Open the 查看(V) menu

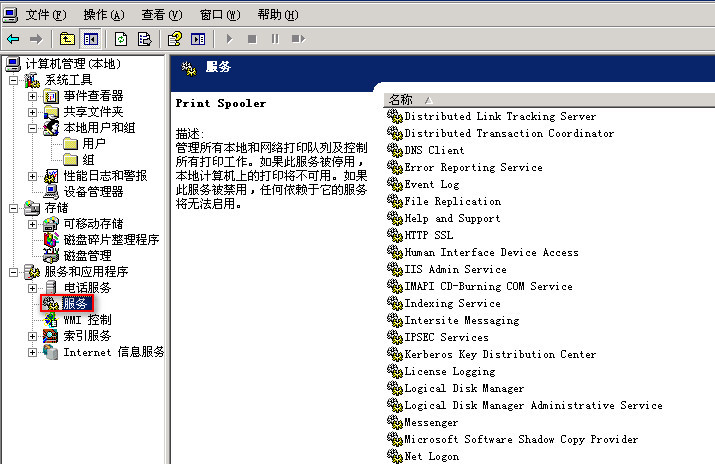tap(161, 15)
